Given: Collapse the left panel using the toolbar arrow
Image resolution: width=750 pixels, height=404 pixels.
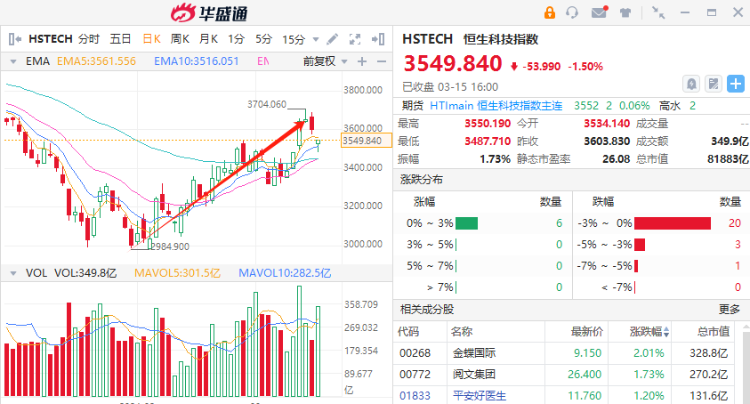Looking at the screenshot, I should [12, 39].
